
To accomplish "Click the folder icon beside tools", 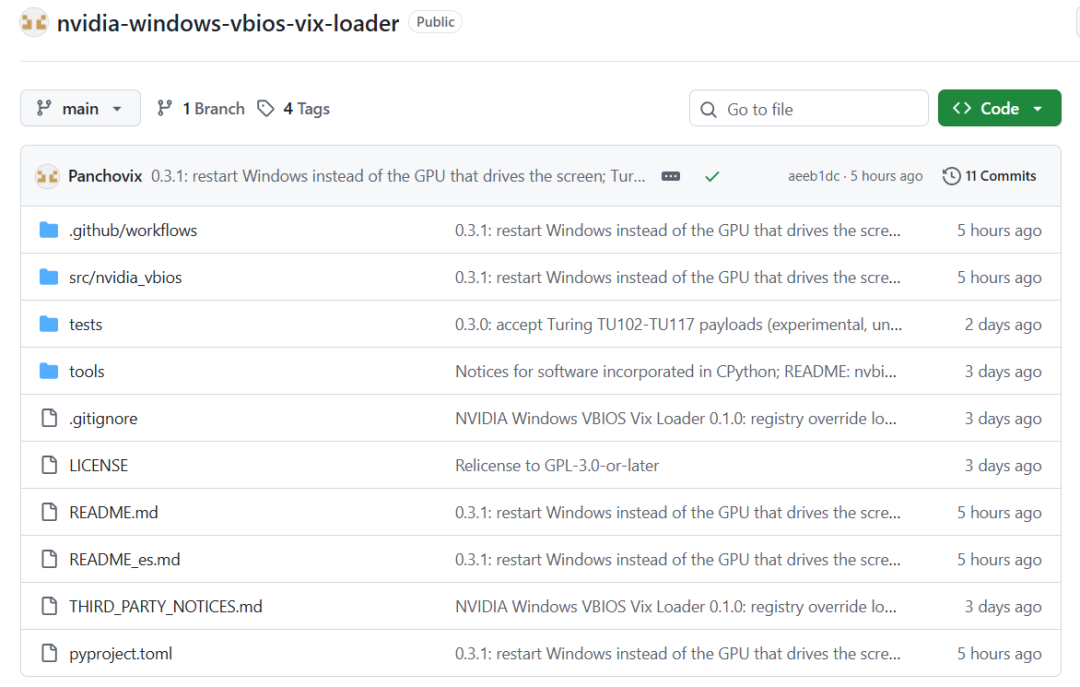I will [x=49, y=371].
